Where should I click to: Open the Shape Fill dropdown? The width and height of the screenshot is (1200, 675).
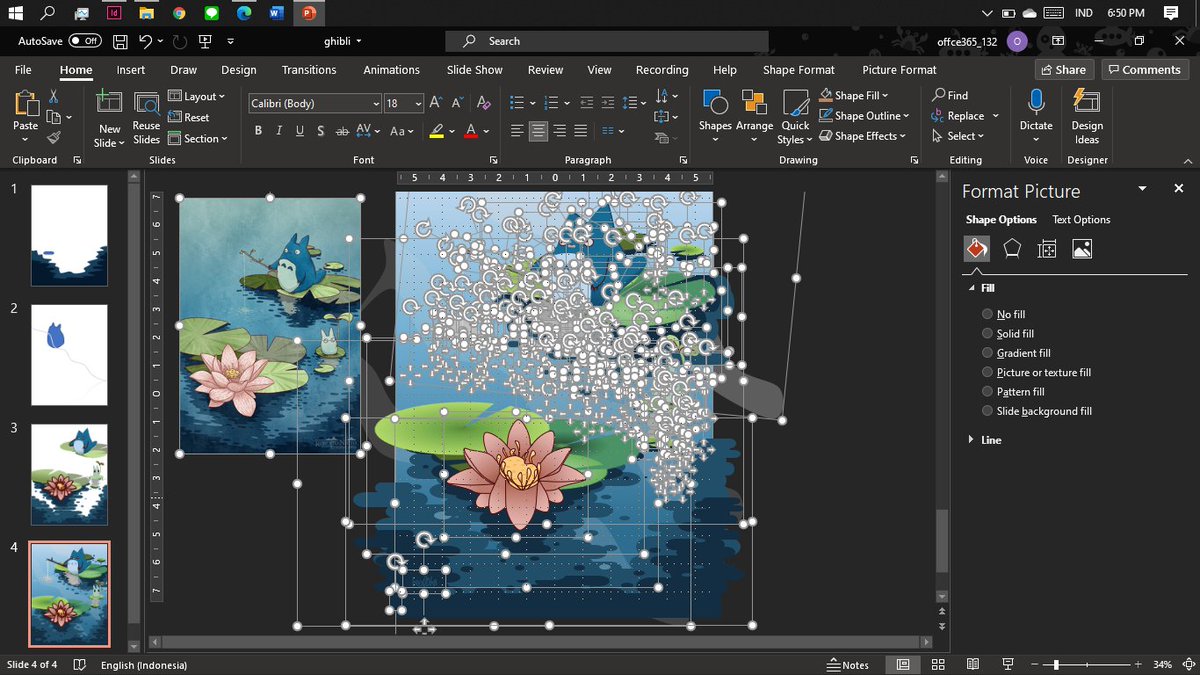[x=854, y=95]
